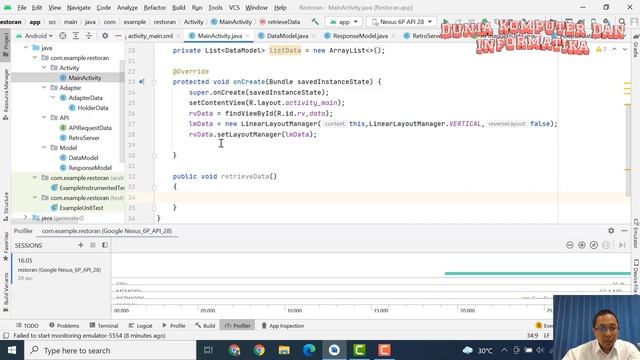Open Android Studio from the taskbar
Image resolution: width=640 pixels, height=360 pixels.
coord(334,350)
